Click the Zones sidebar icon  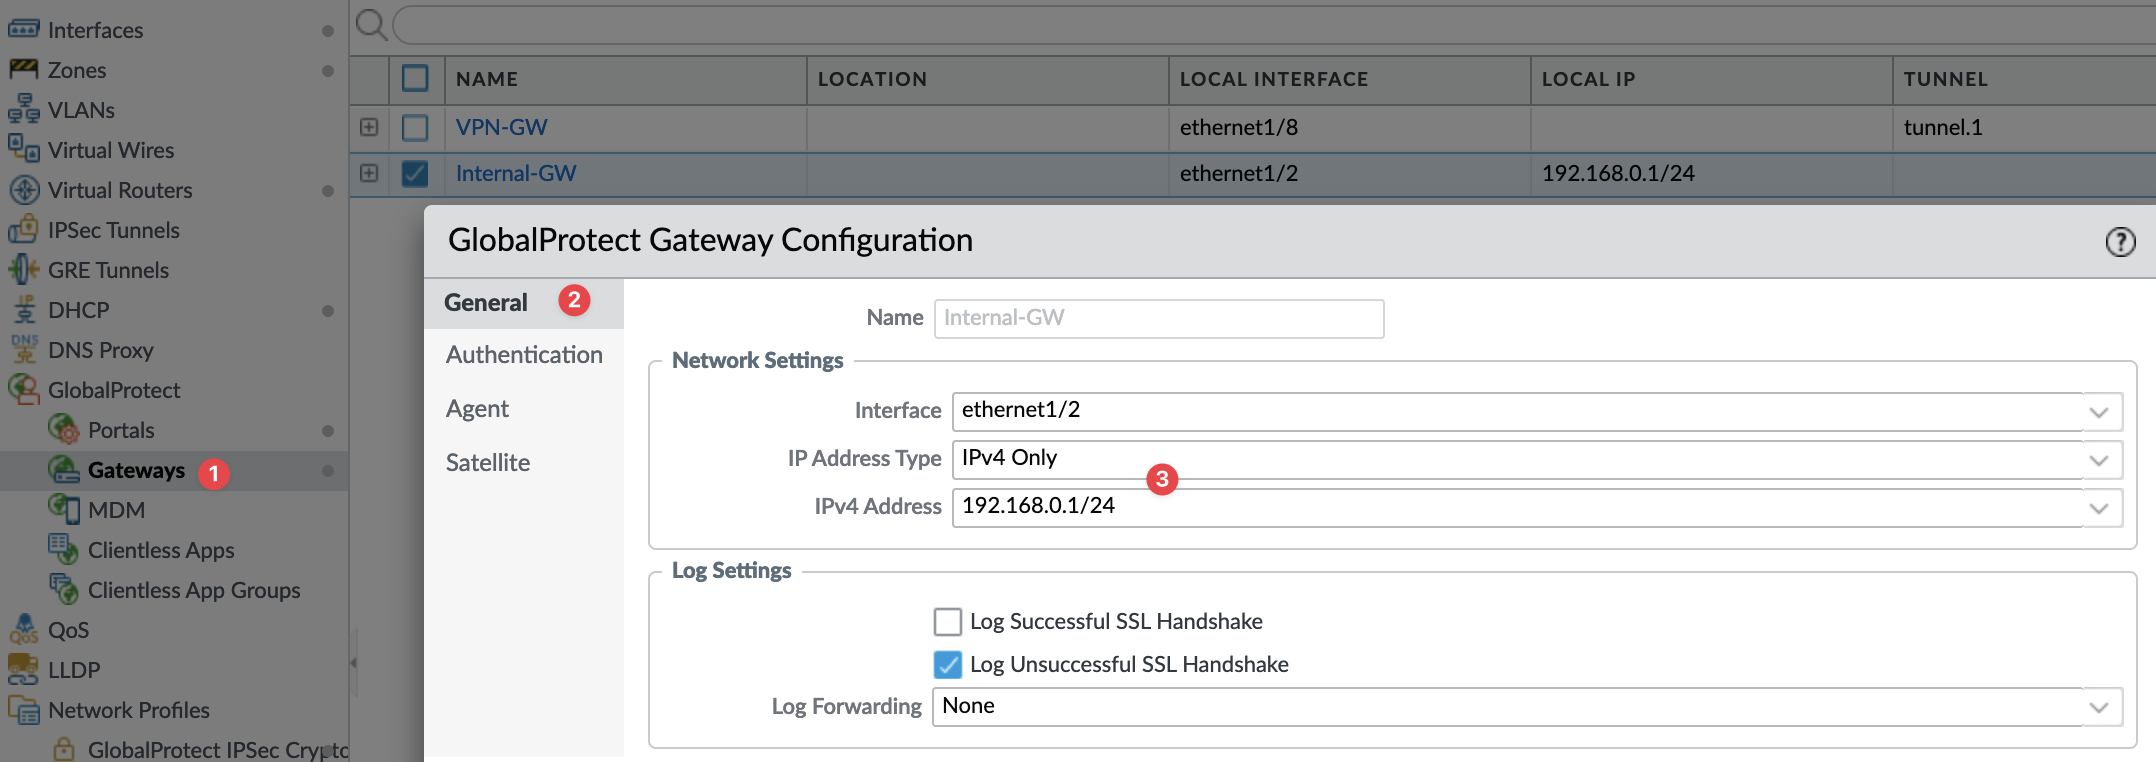23,69
